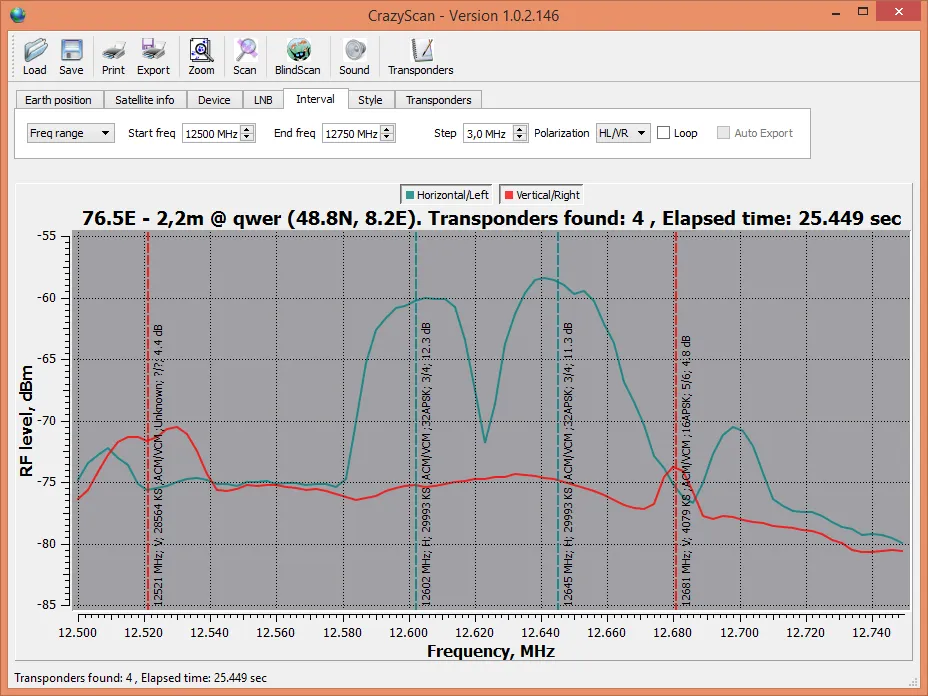Toggle the Sound toolbar button
The height and width of the screenshot is (696, 928).
click(x=354, y=57)
